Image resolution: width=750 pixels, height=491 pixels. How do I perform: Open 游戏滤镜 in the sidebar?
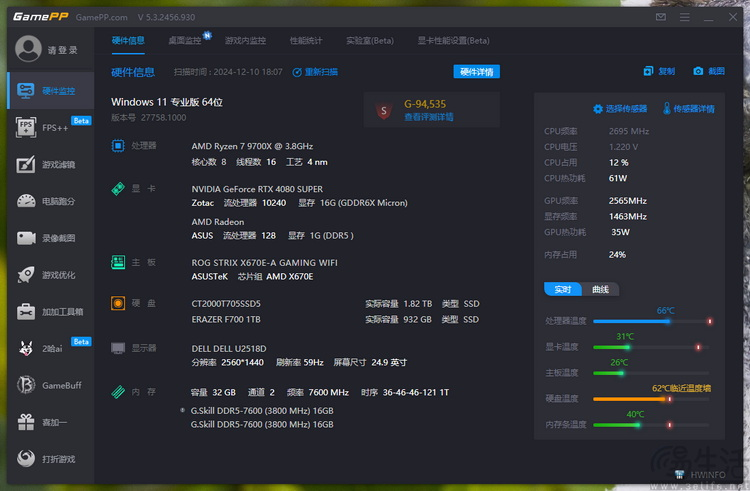[x=51, y=164]
